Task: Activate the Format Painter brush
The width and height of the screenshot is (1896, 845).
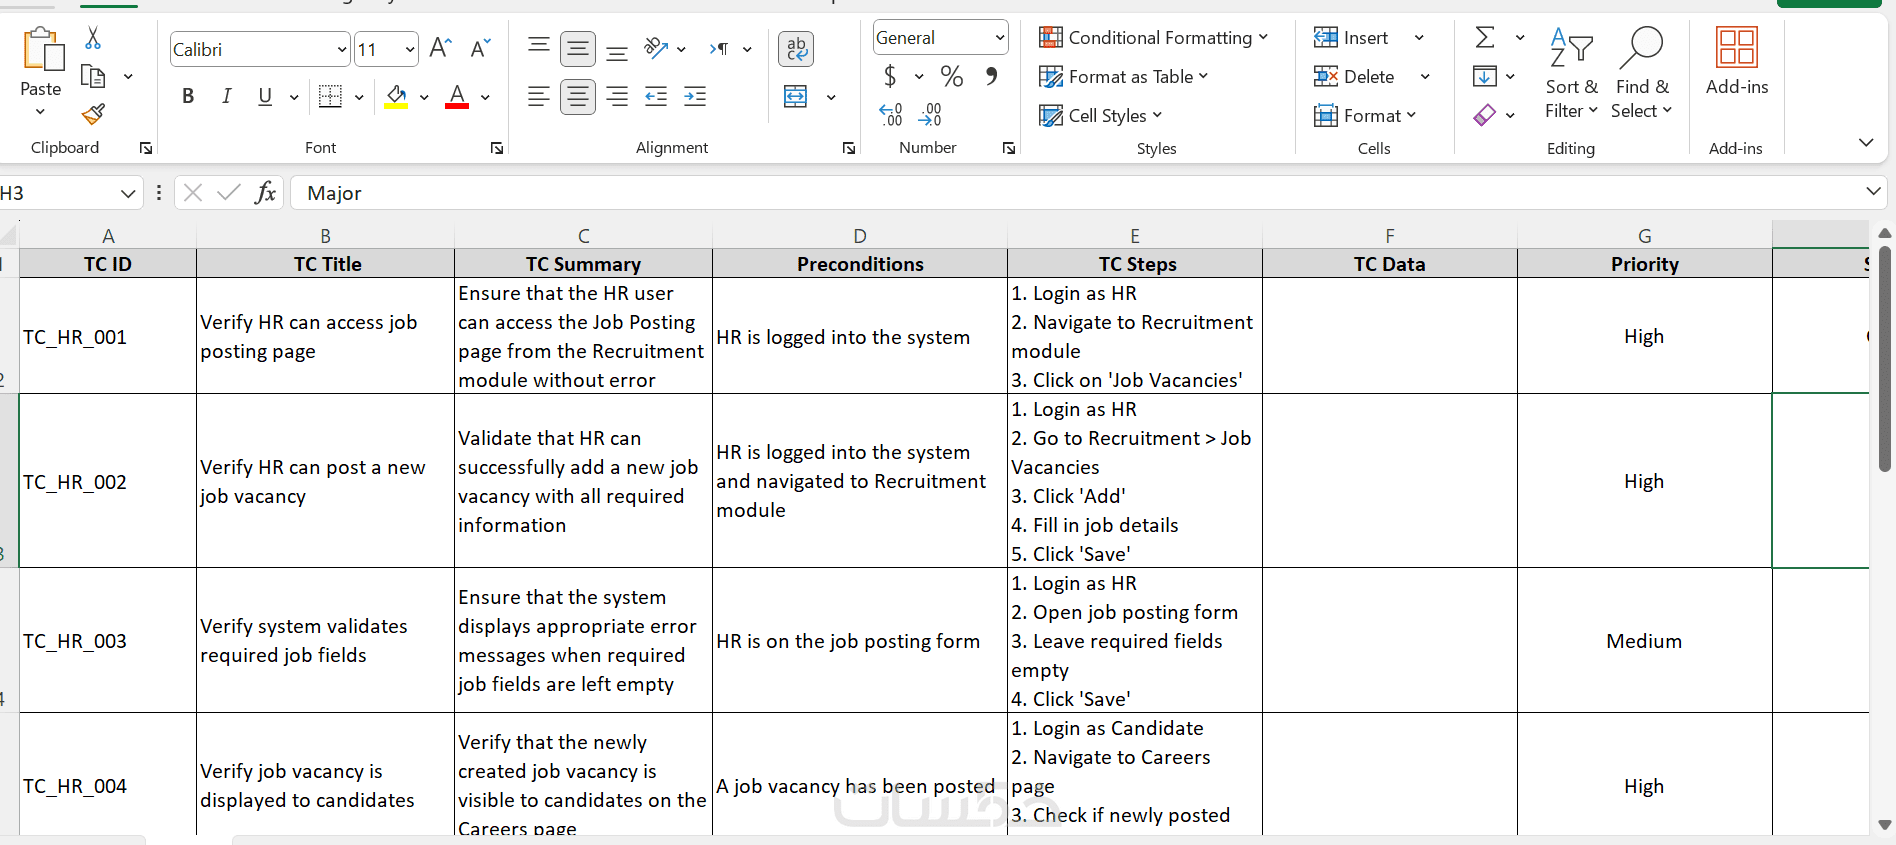Action: 93,114
